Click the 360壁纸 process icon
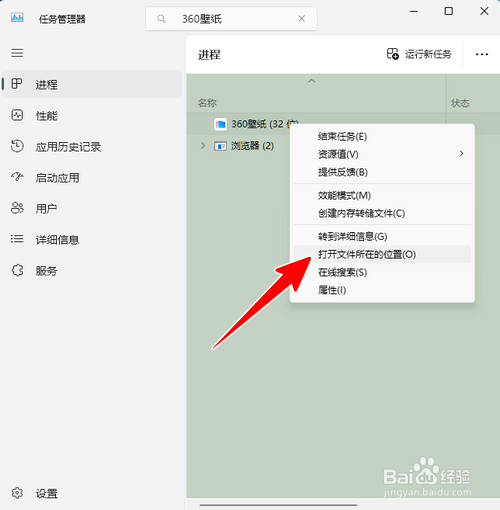The image size is (500, 510). pos(220,124)
